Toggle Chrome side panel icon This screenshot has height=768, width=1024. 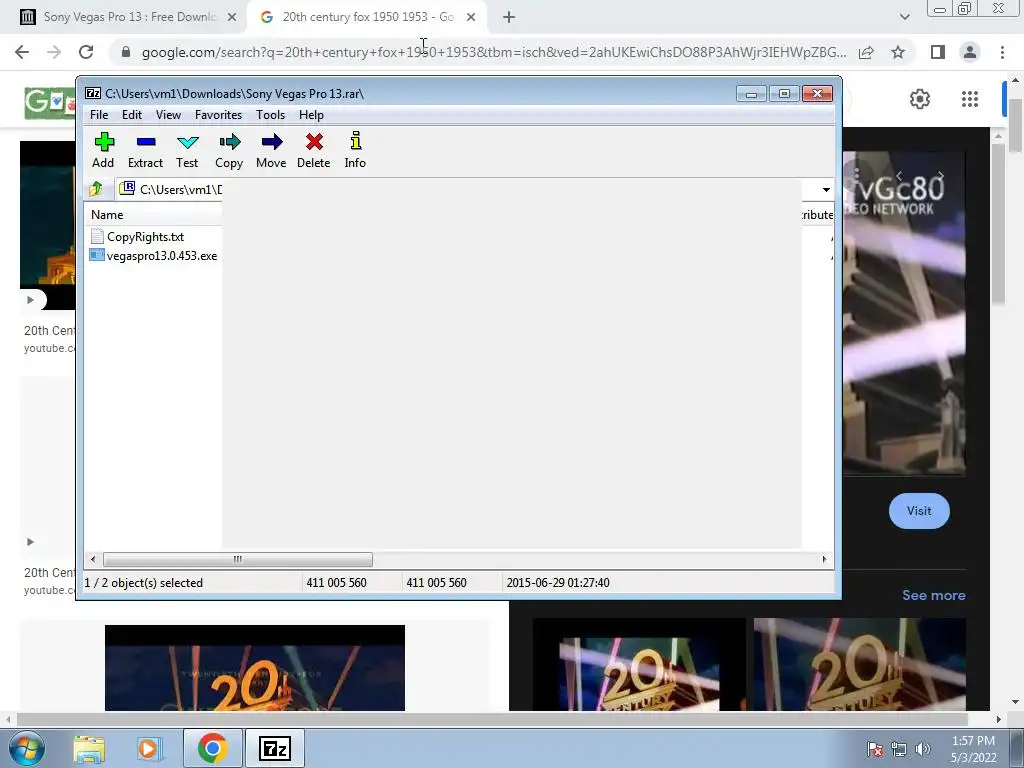(x=938, y=52)
